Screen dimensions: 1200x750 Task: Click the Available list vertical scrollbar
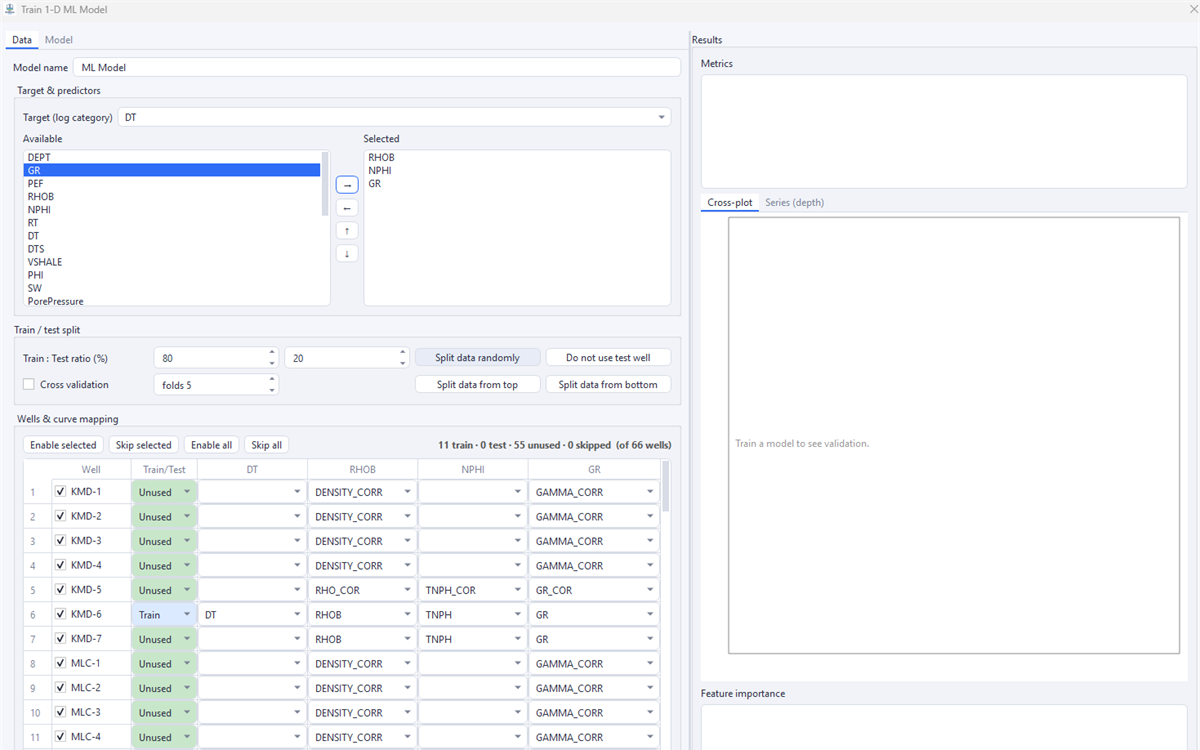click(325, 183)
